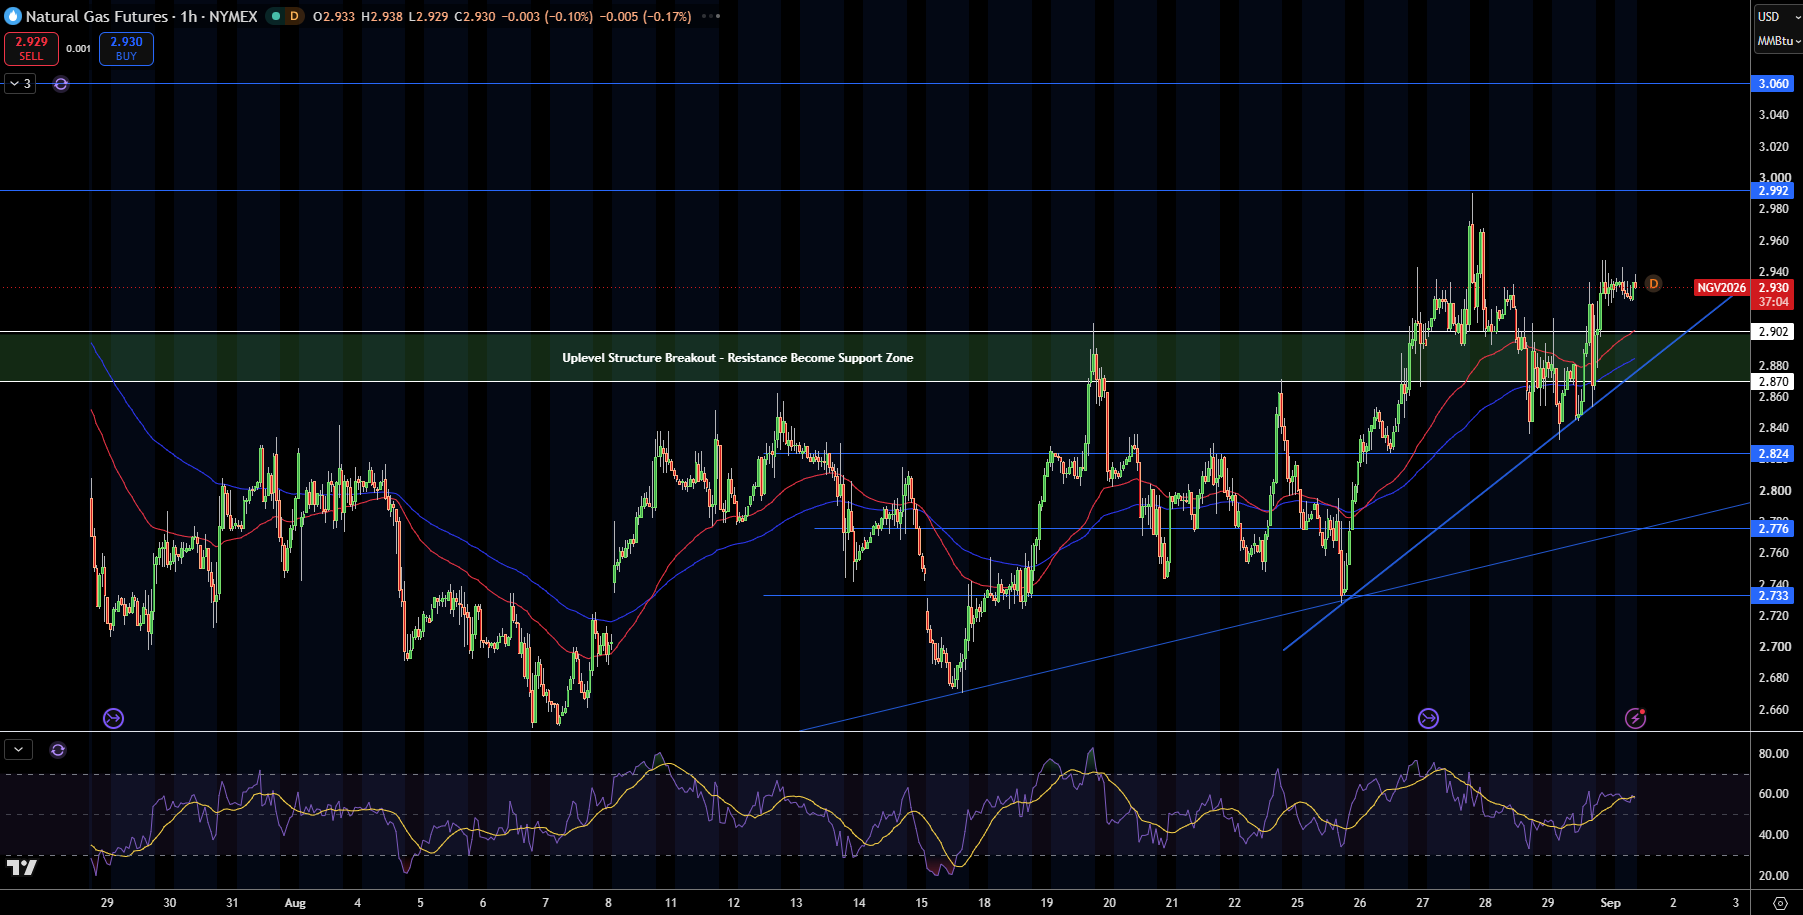Select the Uplevel Structure Breakout text annotation
Screen dimensions: 1803x915
[738, 358]
